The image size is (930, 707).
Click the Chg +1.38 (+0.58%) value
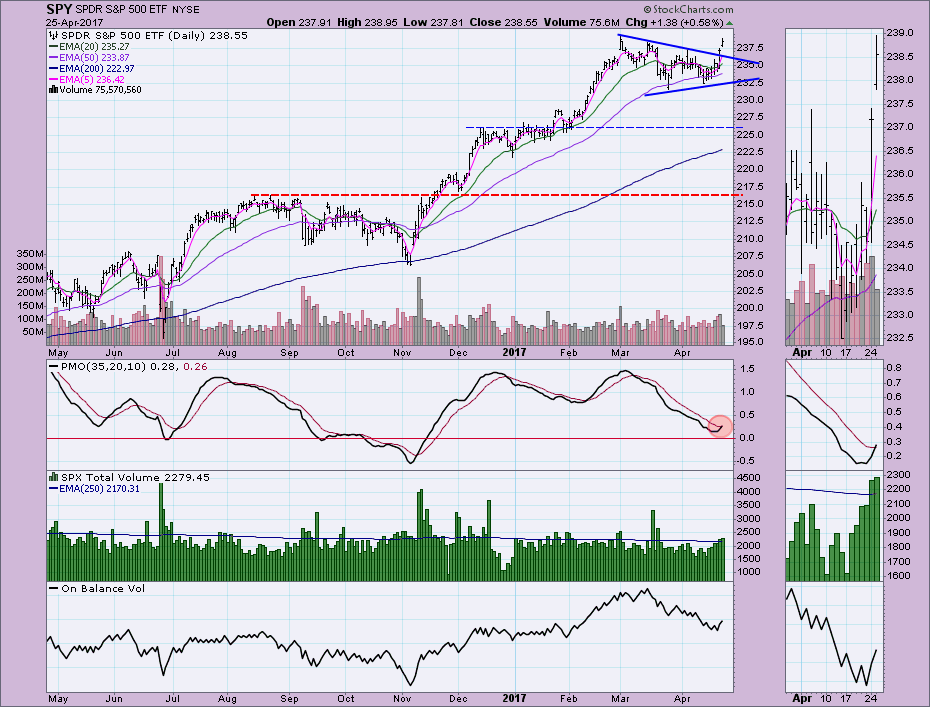pyautogui.click(x=674, y=23)
